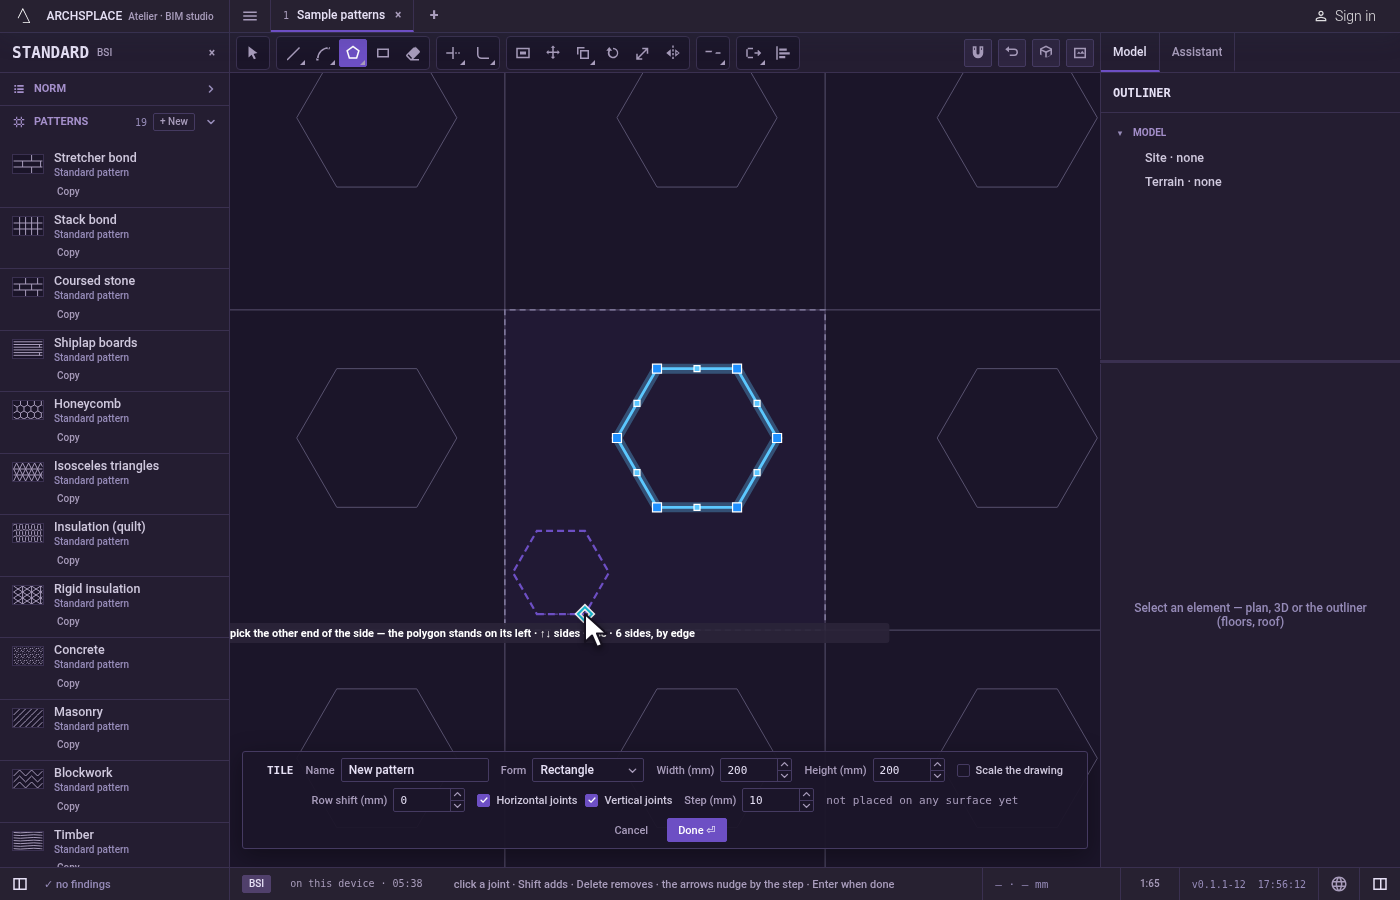This screenshot has width=1400, height=900.
Task: Copy the Honeycomb standard pattern
Action: point(68,438)
